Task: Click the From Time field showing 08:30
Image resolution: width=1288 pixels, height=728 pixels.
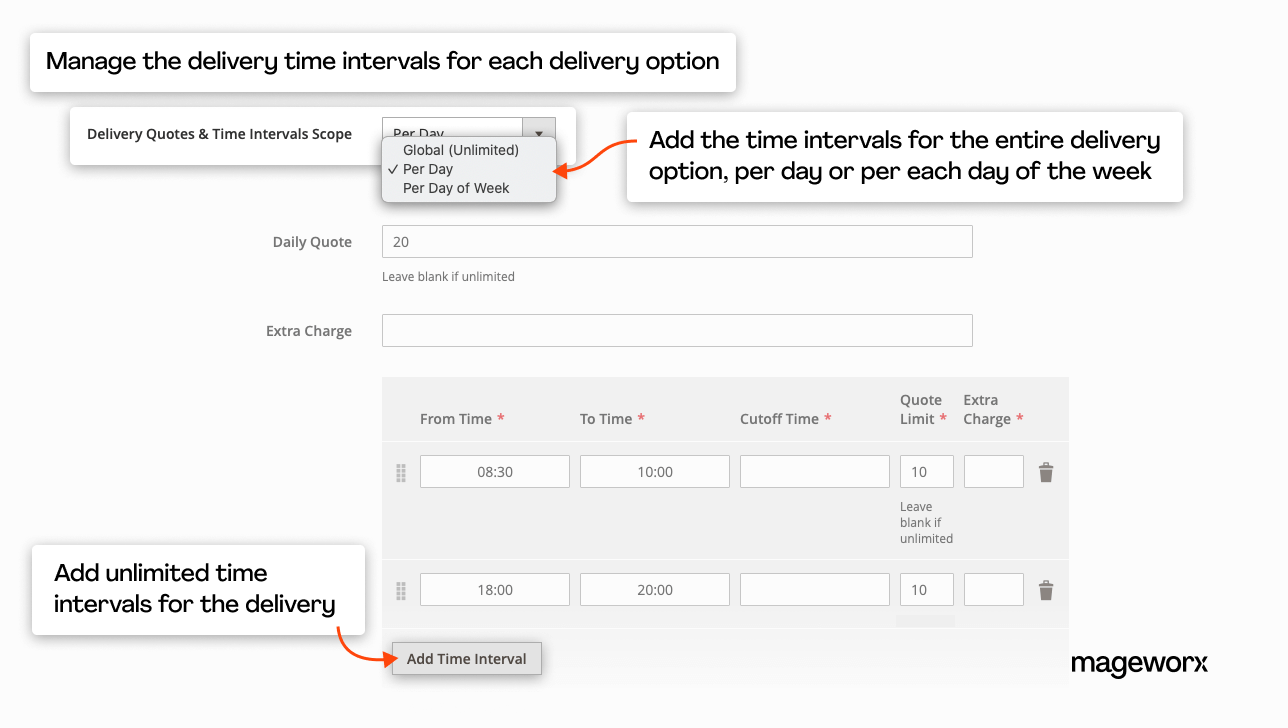Action: (x=494, y=471)
